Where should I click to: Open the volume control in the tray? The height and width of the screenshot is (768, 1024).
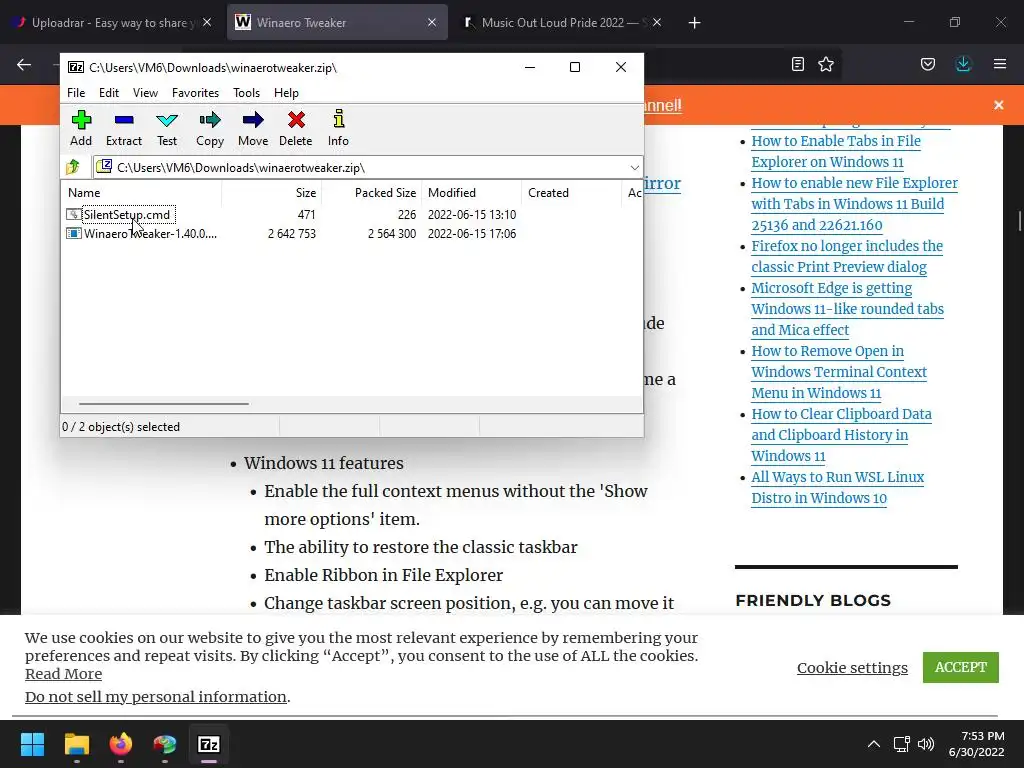pos(926,744)
